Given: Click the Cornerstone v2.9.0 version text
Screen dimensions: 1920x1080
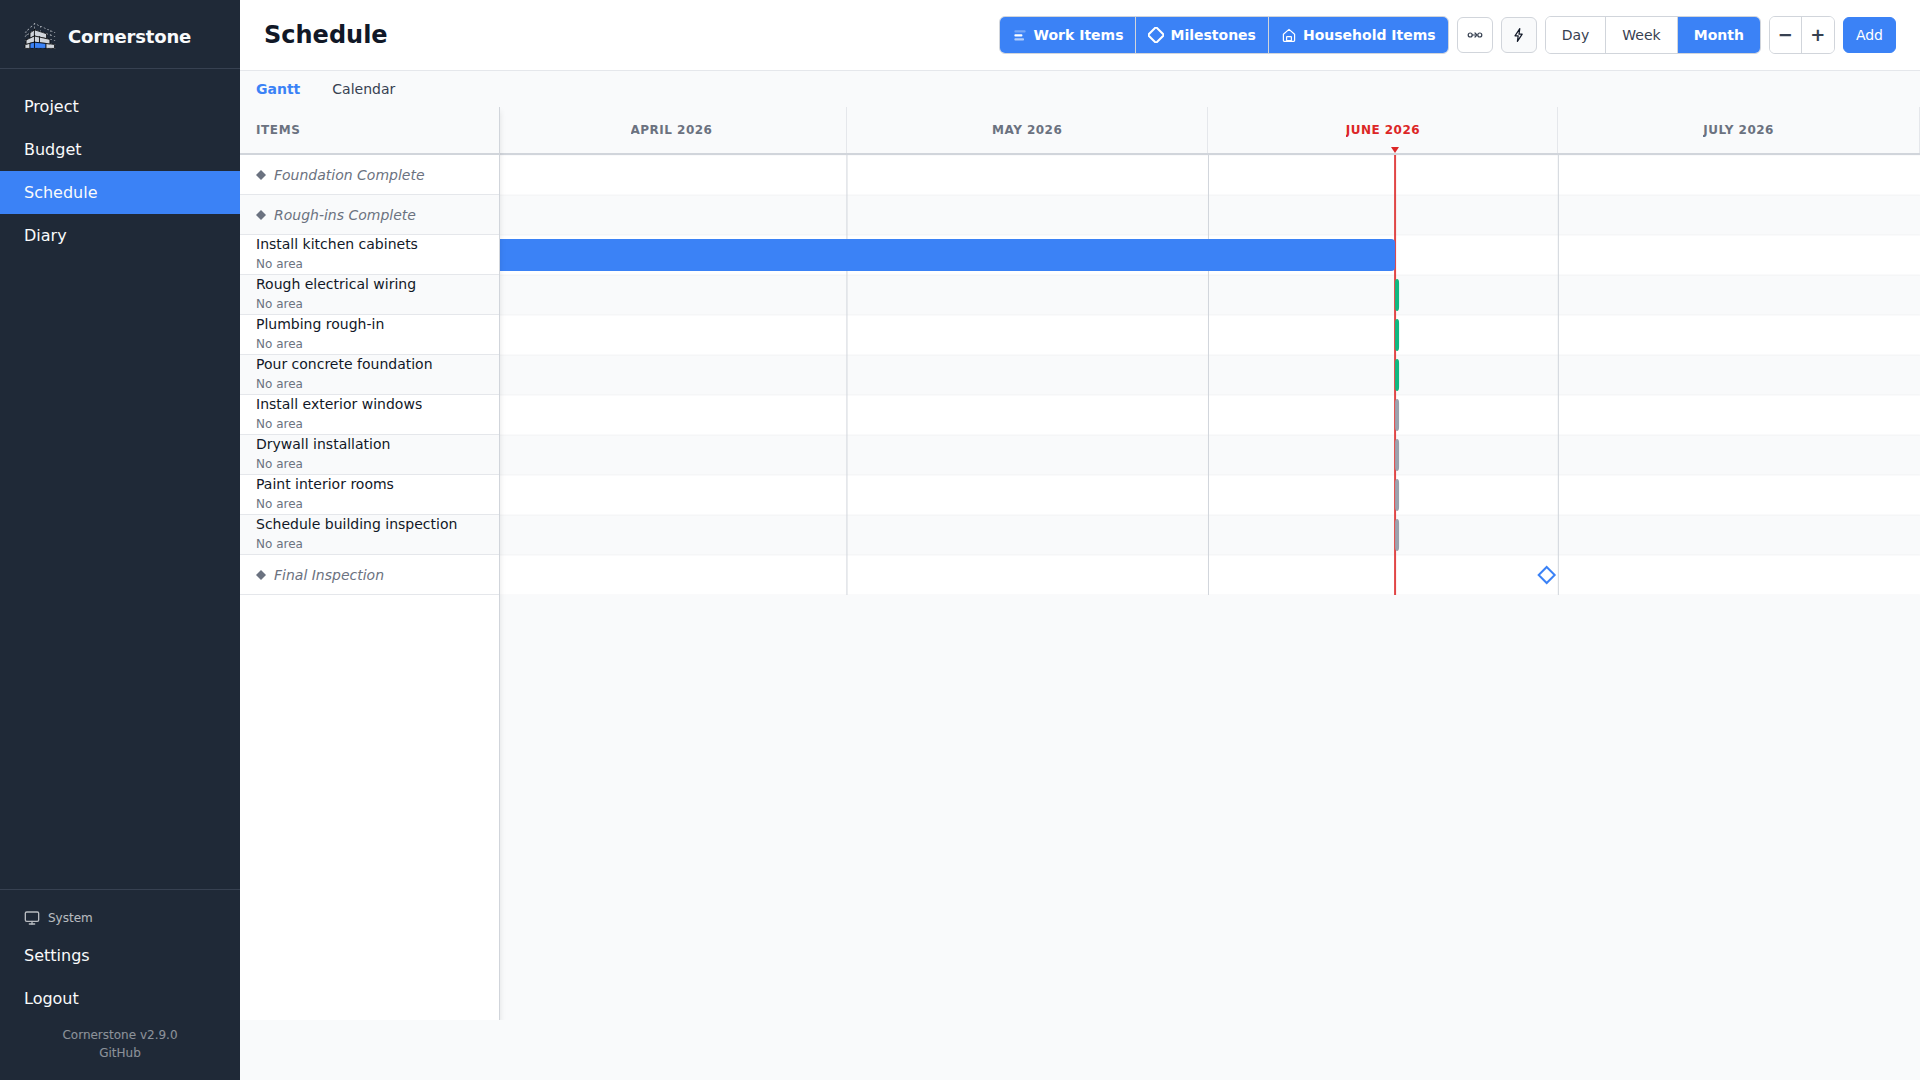Looking at the screenshot, I should tap(120, 1035).
